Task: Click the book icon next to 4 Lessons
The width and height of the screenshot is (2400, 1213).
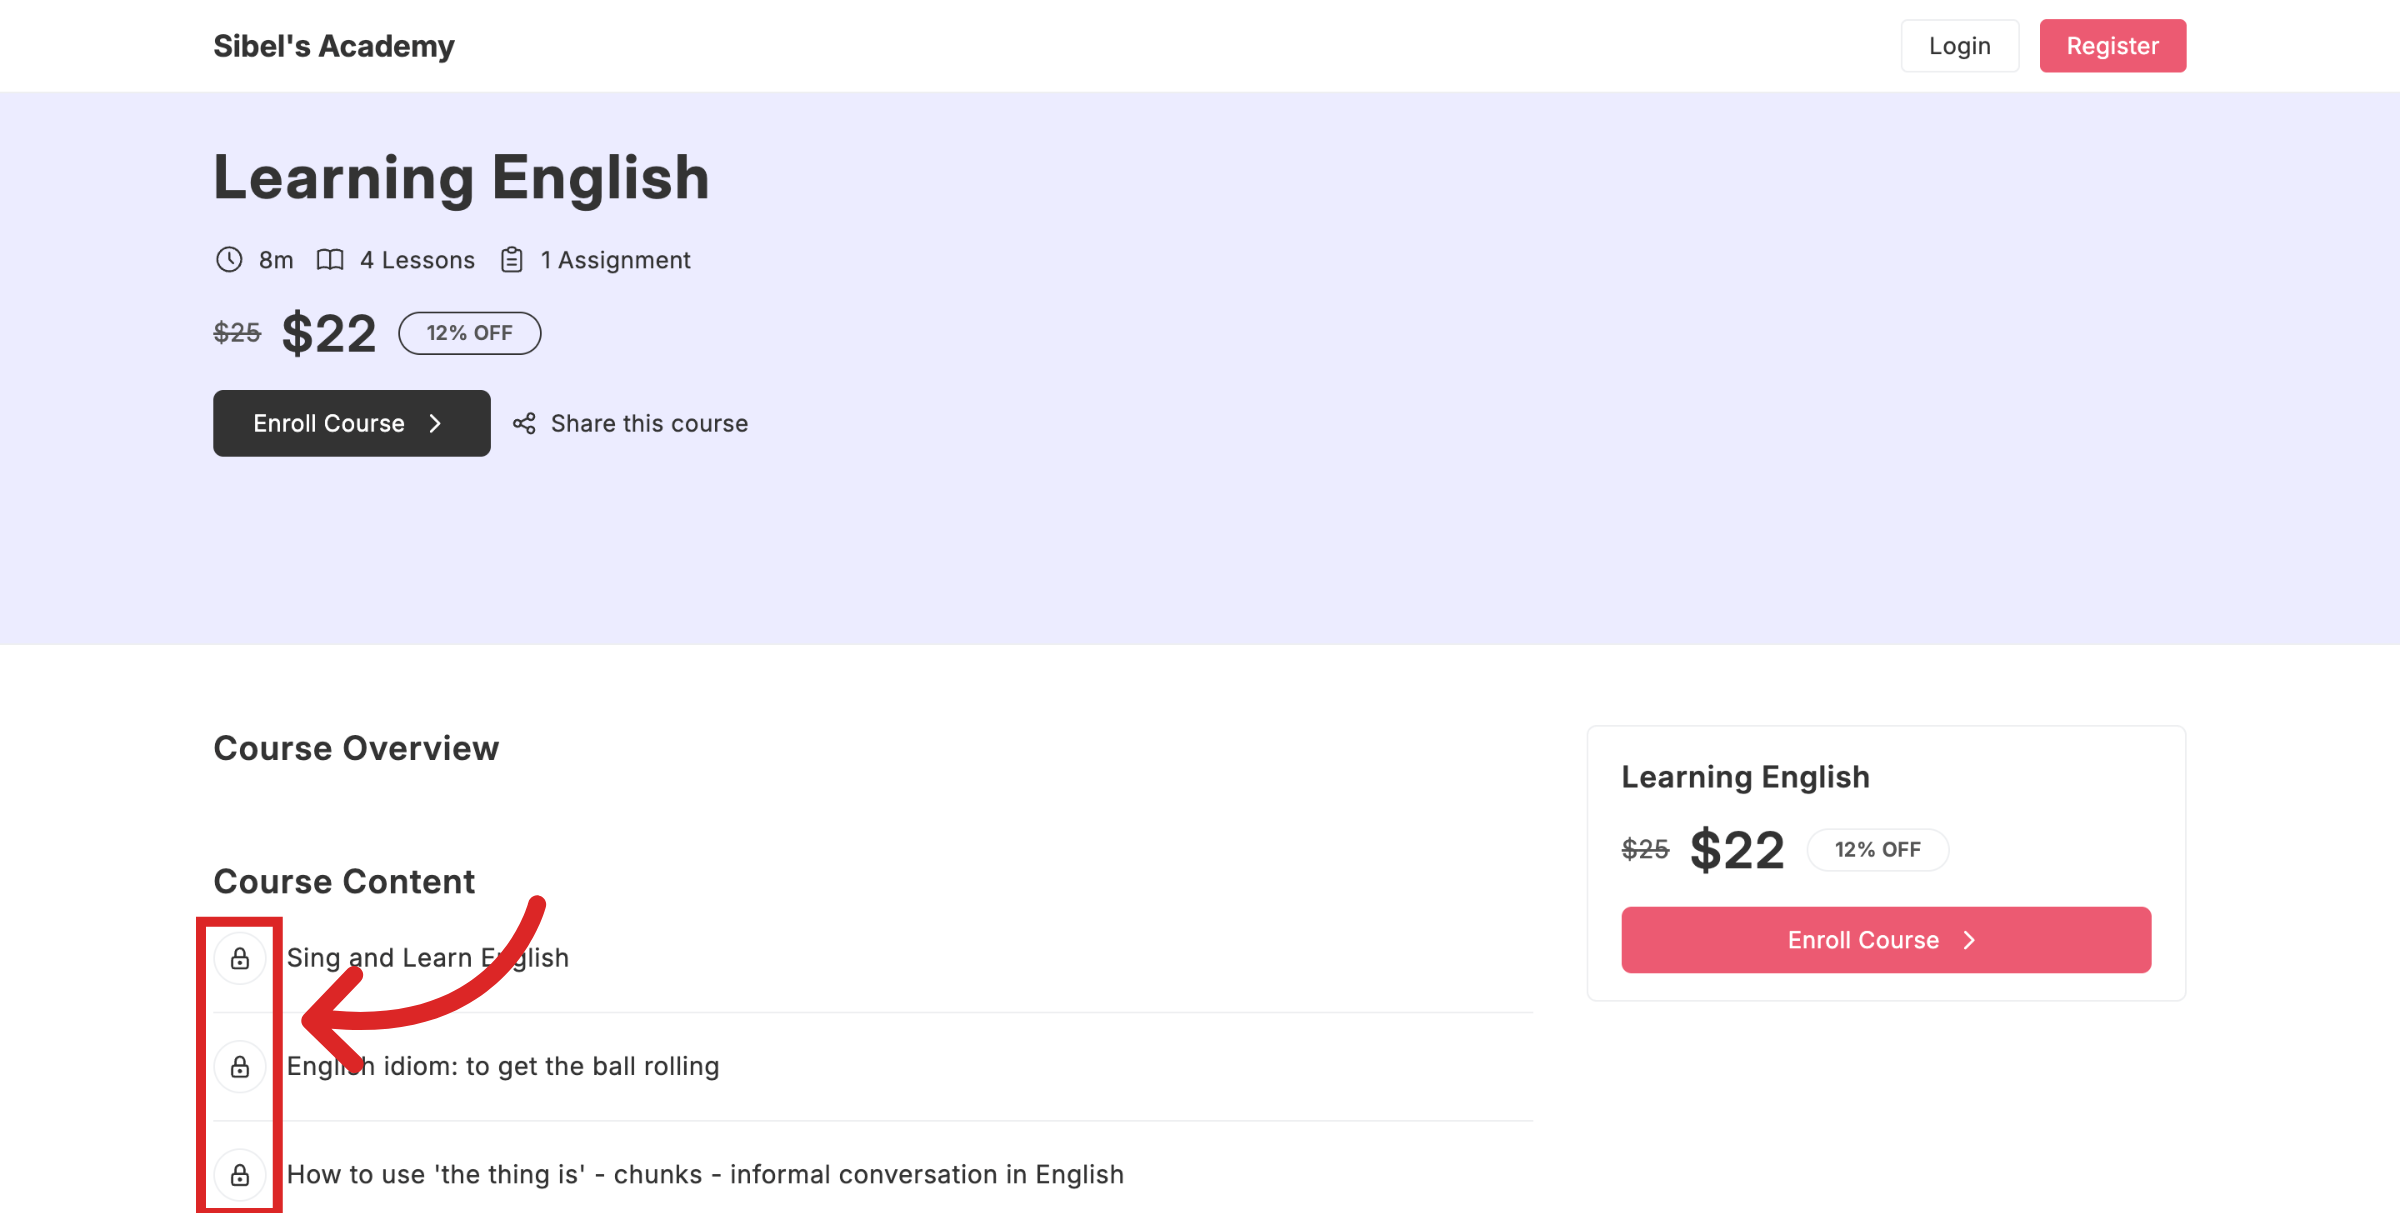Action: [x=331, y=259]
